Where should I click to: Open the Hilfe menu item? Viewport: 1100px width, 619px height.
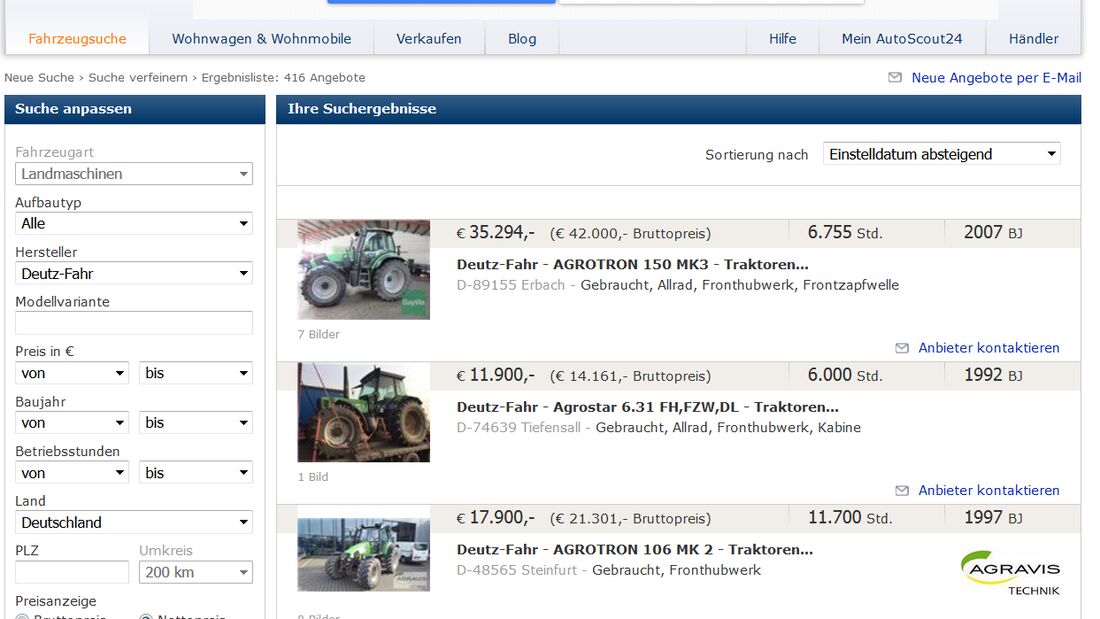click(x=782, y=39)
